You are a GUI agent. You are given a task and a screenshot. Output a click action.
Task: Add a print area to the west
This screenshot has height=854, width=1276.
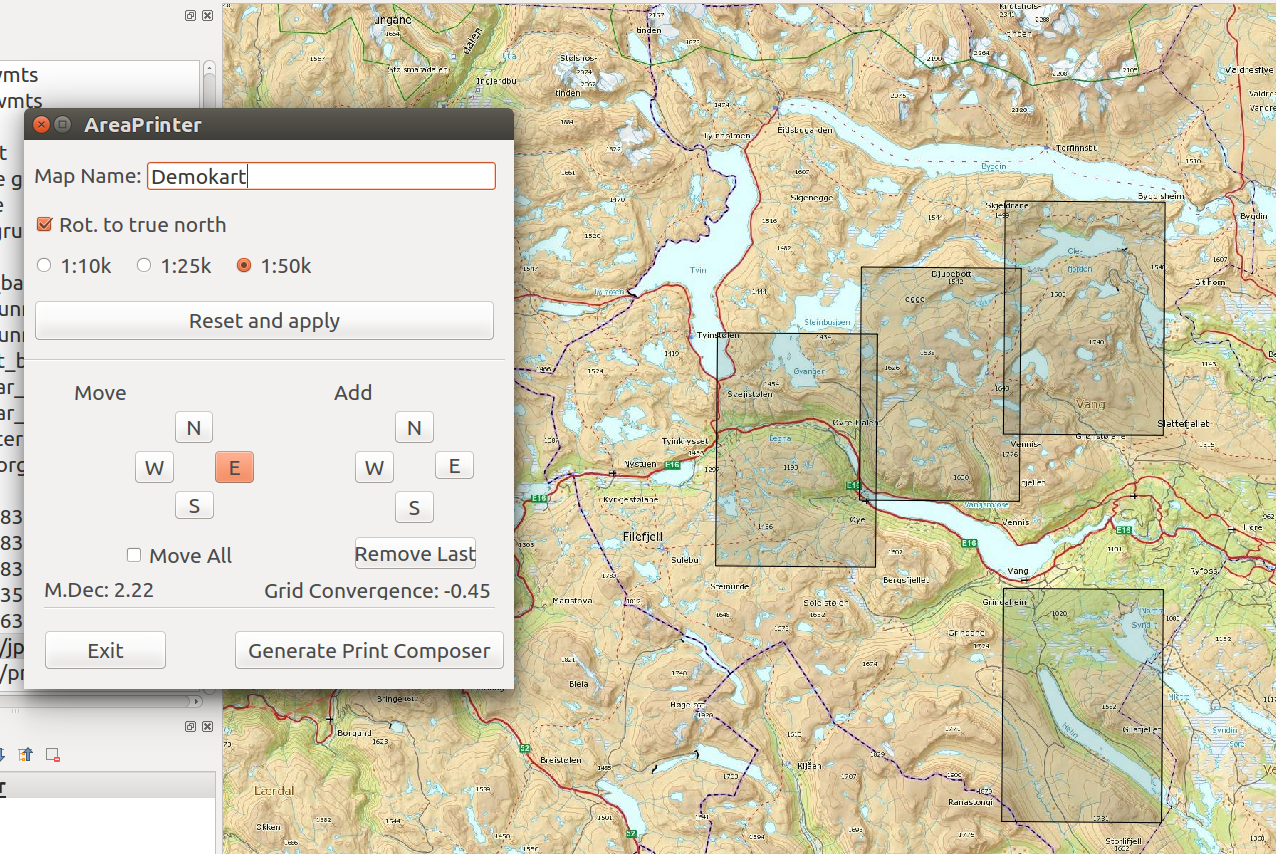[x=374, y=467]
